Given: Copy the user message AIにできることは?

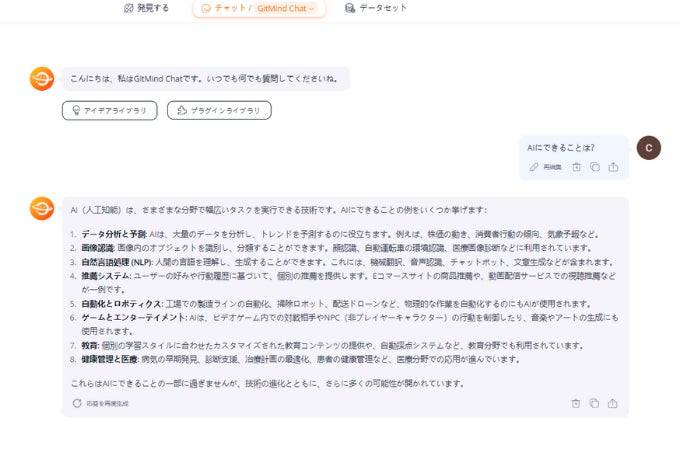Looking at the screenshot, I should (594, 167).
